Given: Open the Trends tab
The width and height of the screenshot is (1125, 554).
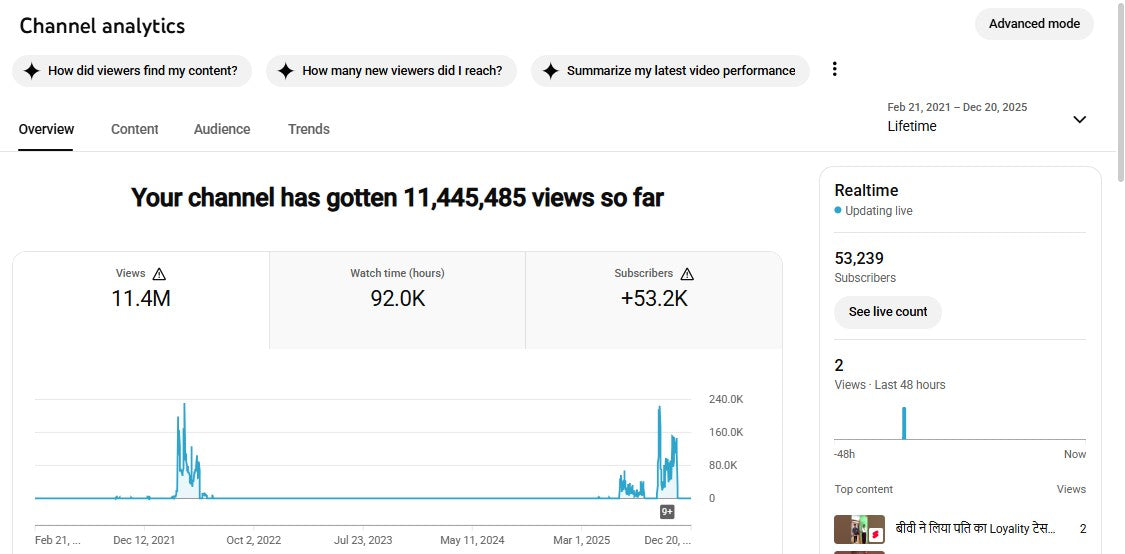Looking at the screenshot, I should 309,129.
